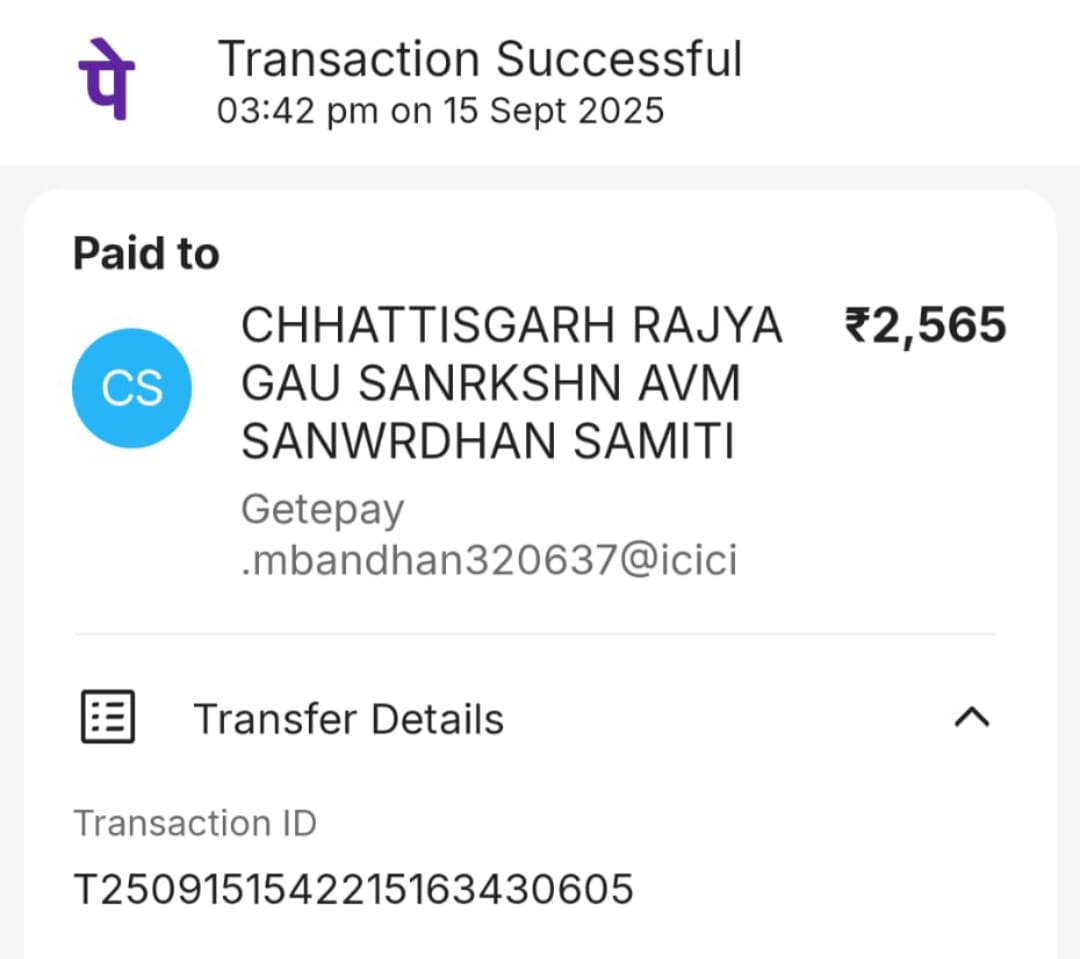Tap the Transfer Details heading text
The height and width of the screenshot is (959, 1080).
[348, 719]
